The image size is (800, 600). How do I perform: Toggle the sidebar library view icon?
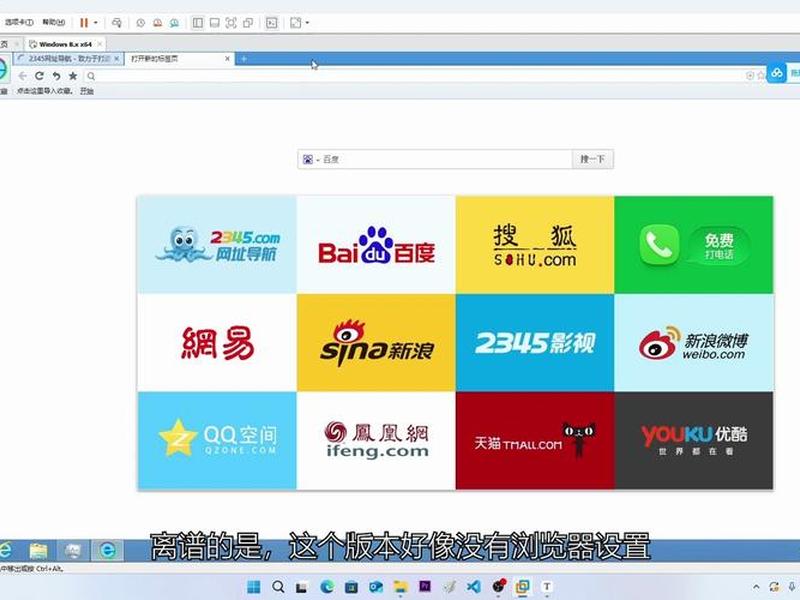tap(197, 22)
